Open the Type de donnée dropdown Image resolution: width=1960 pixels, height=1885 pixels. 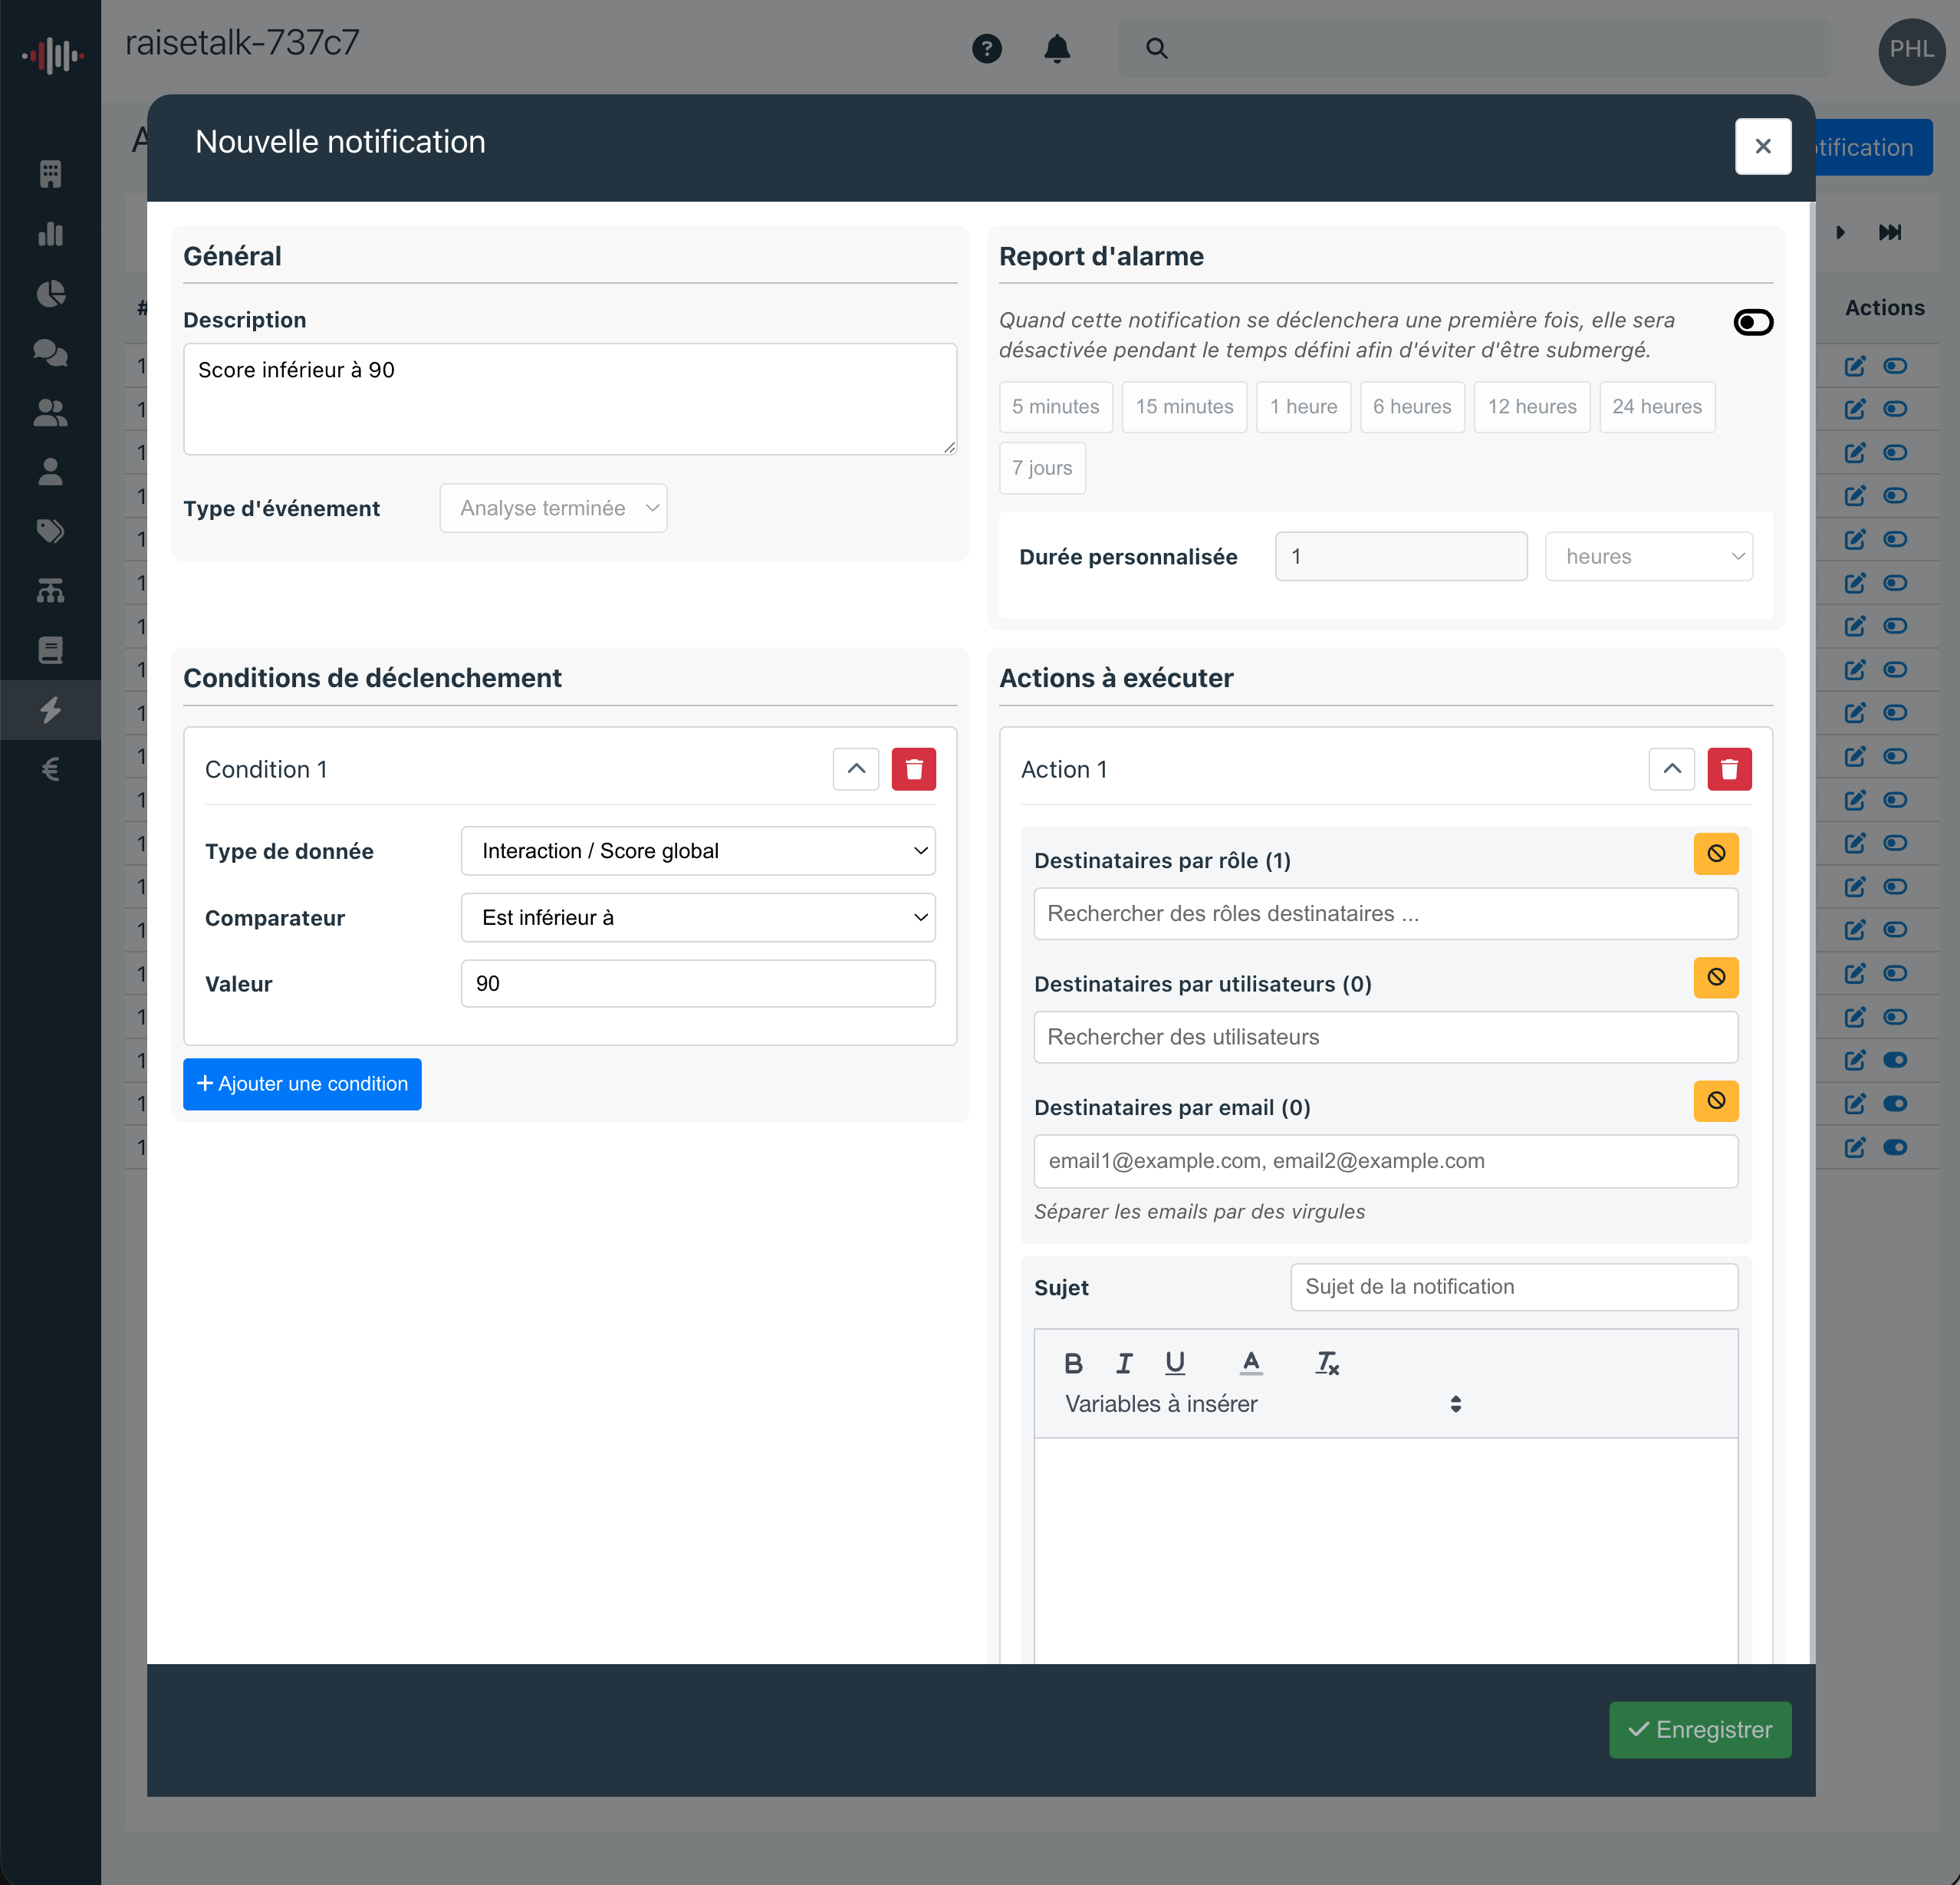coord(697,851)
